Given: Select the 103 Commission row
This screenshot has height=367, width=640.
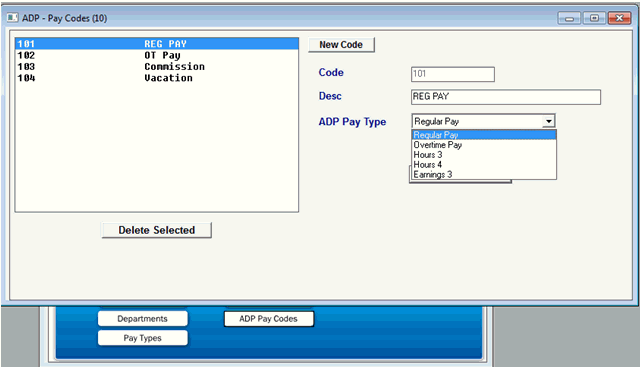Looking at the screenshot, I should tap(157, 67).
